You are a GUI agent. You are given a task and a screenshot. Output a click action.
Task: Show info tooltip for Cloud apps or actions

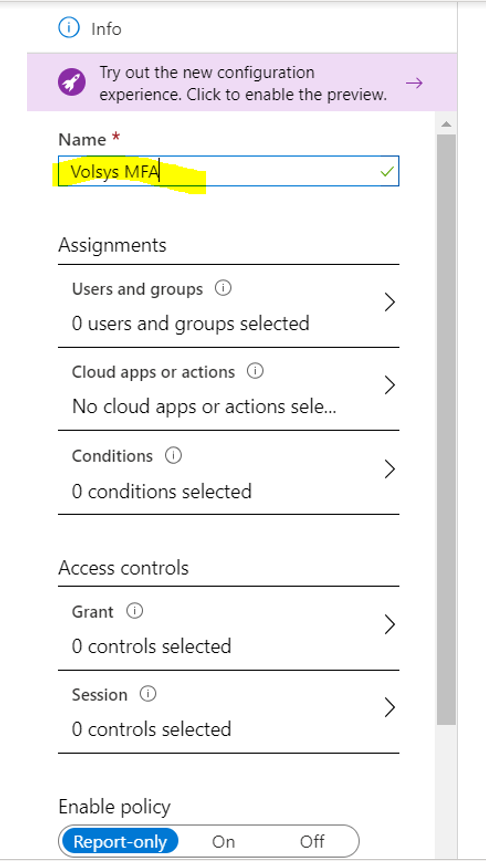255,372
